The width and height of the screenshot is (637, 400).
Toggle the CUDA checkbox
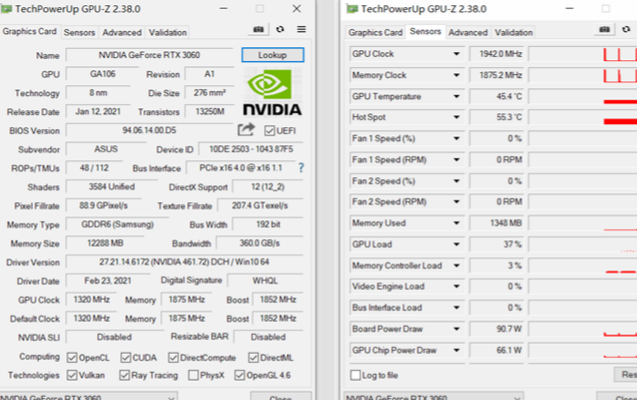click(126, 358)
